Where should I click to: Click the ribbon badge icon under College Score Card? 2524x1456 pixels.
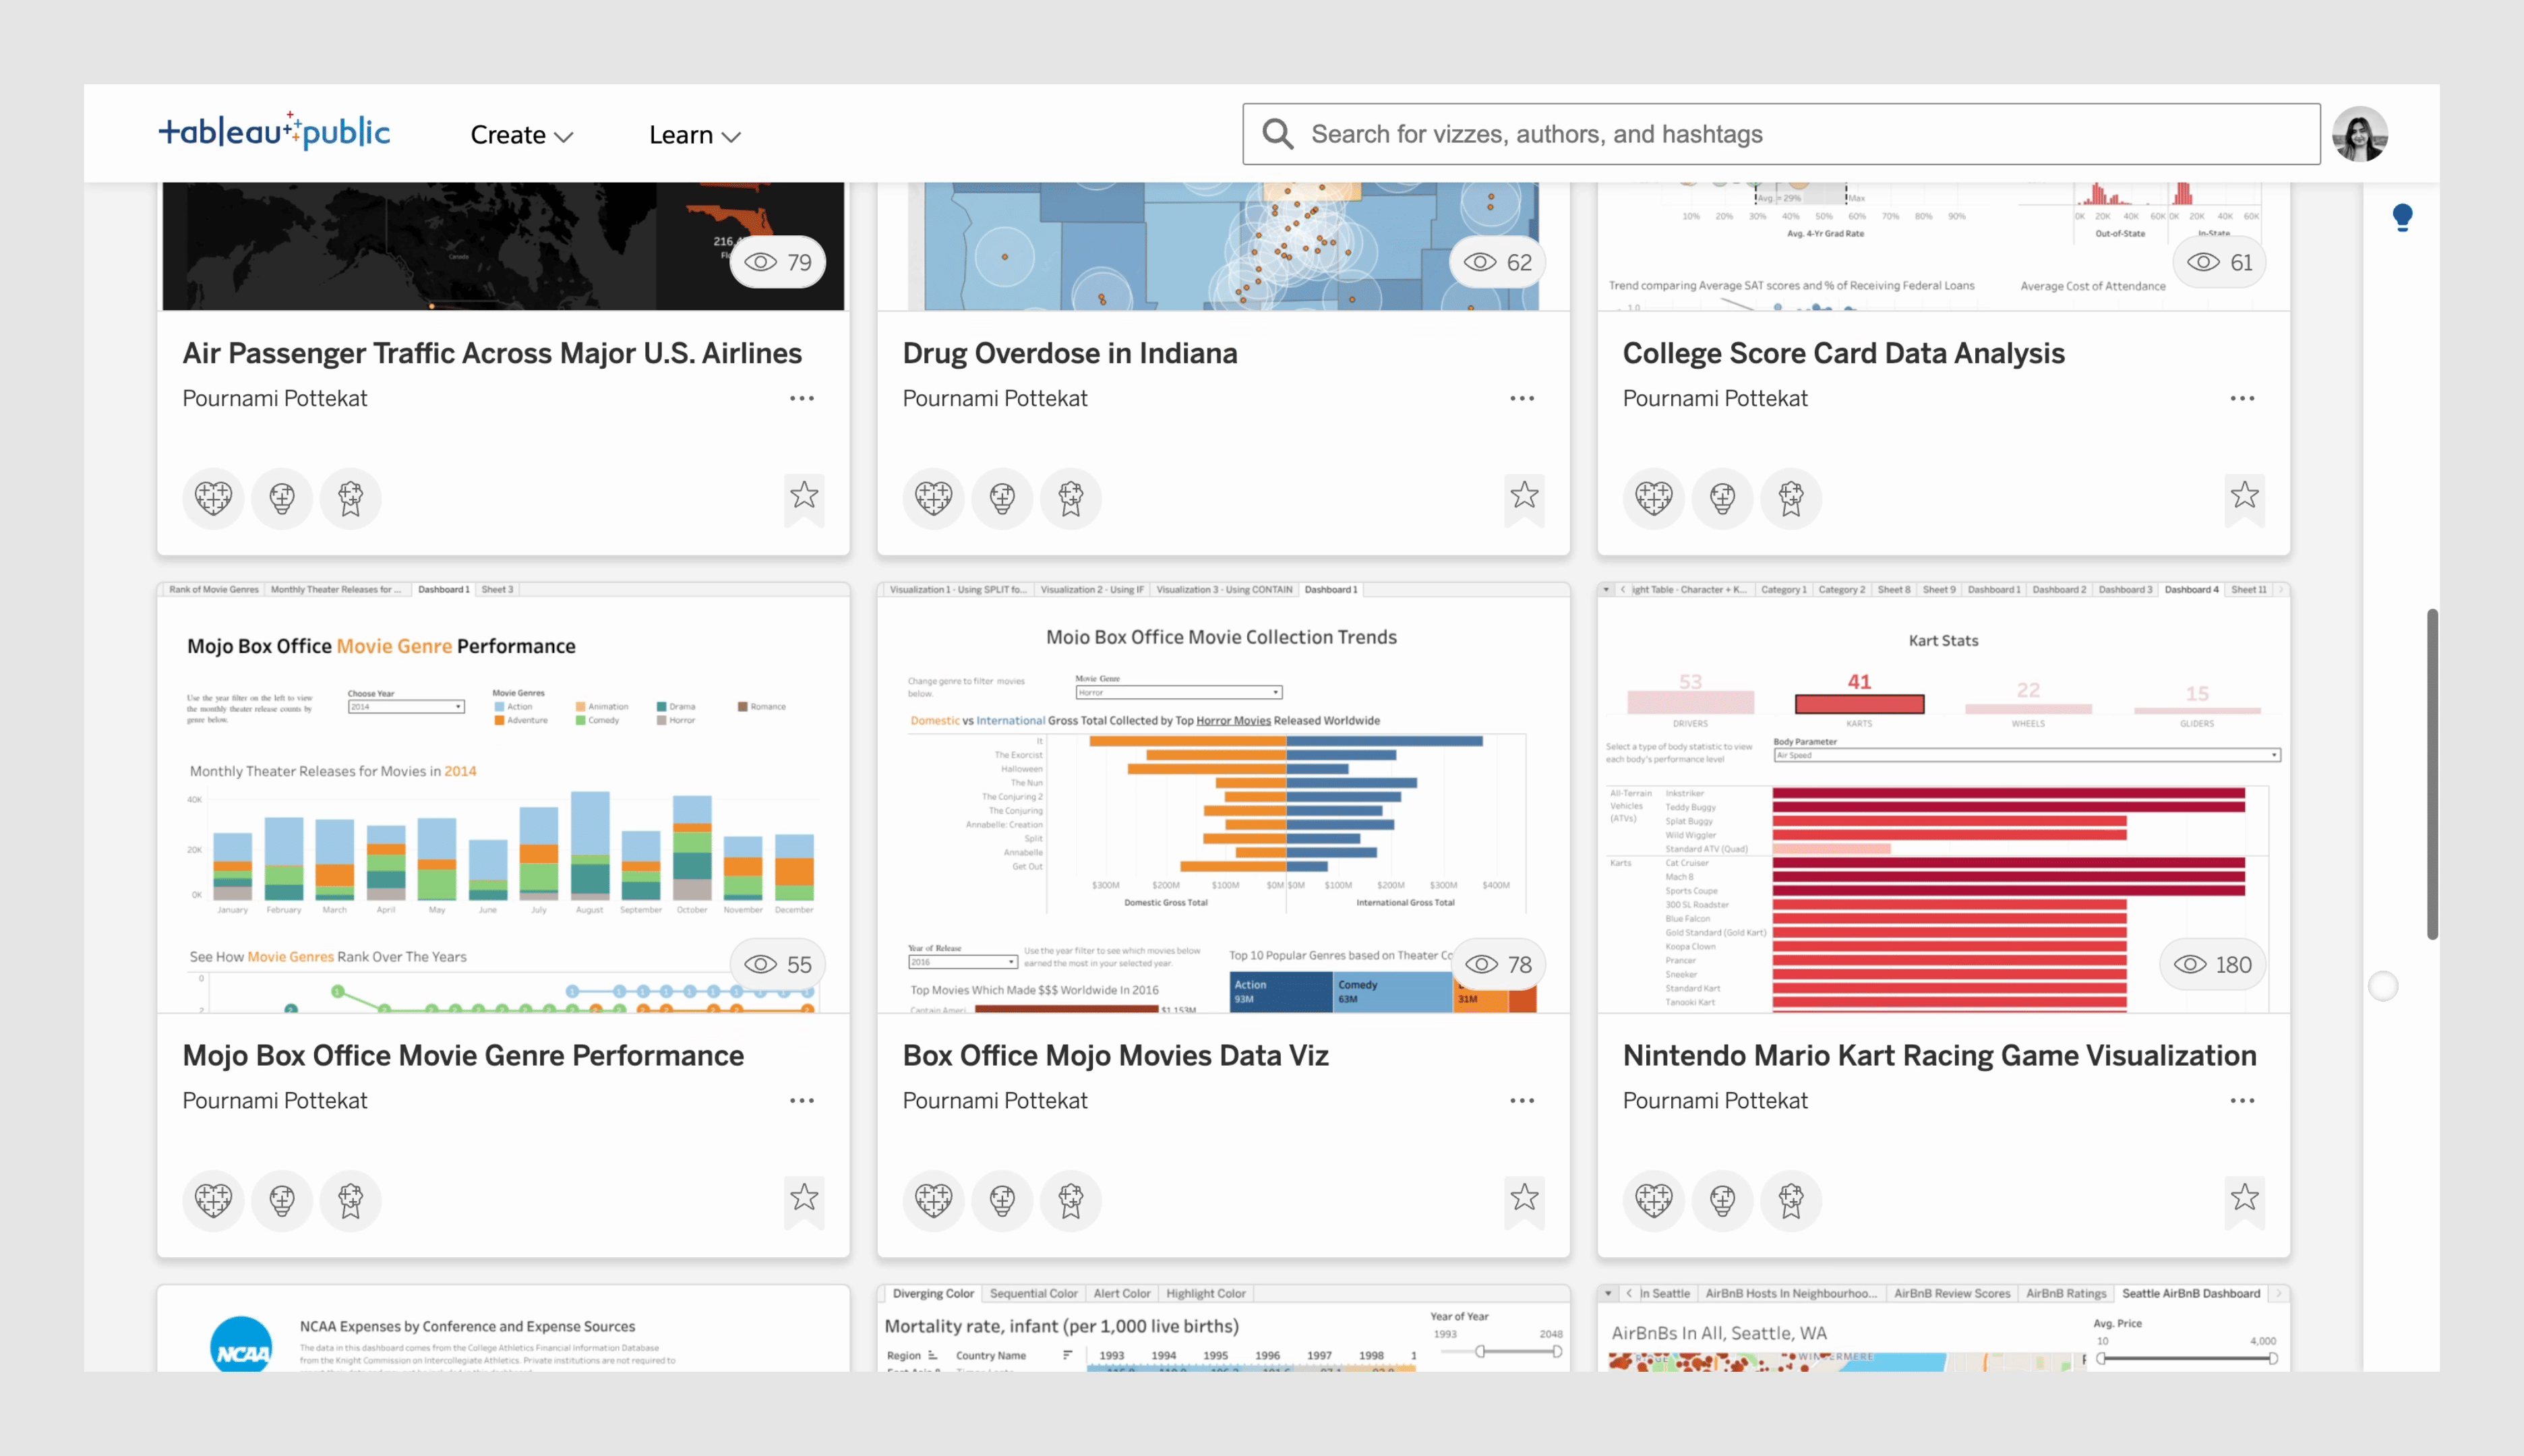point(1790,497)
